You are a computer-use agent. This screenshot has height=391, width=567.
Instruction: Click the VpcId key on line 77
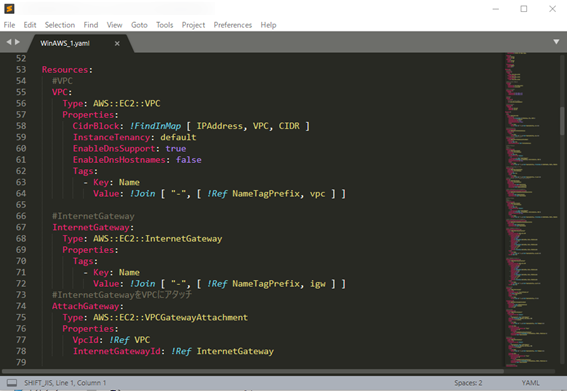point(85,340)
